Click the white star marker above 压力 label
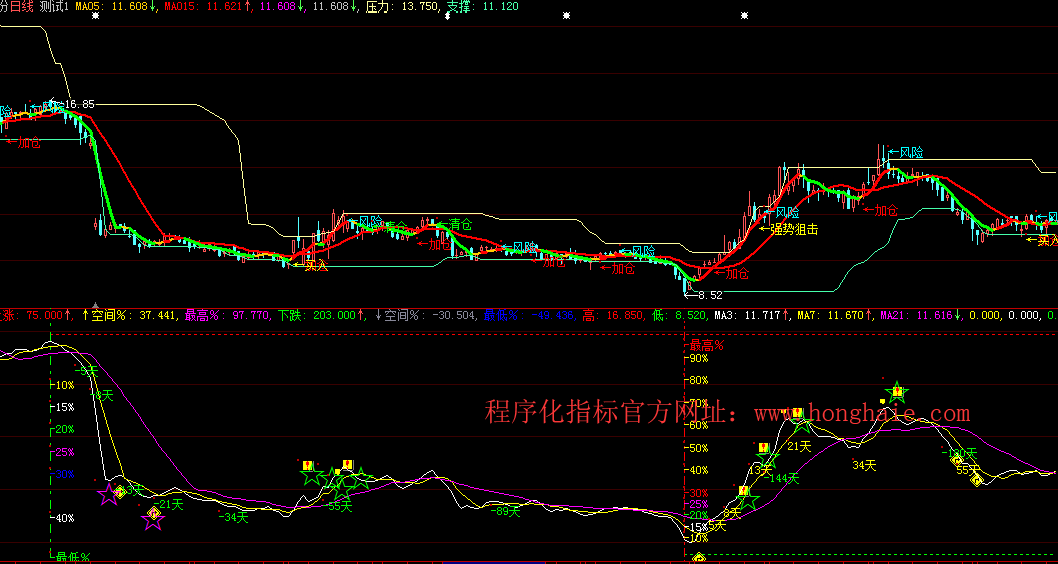This screenshot has height=564, width=1058. [x=447, y=17]
